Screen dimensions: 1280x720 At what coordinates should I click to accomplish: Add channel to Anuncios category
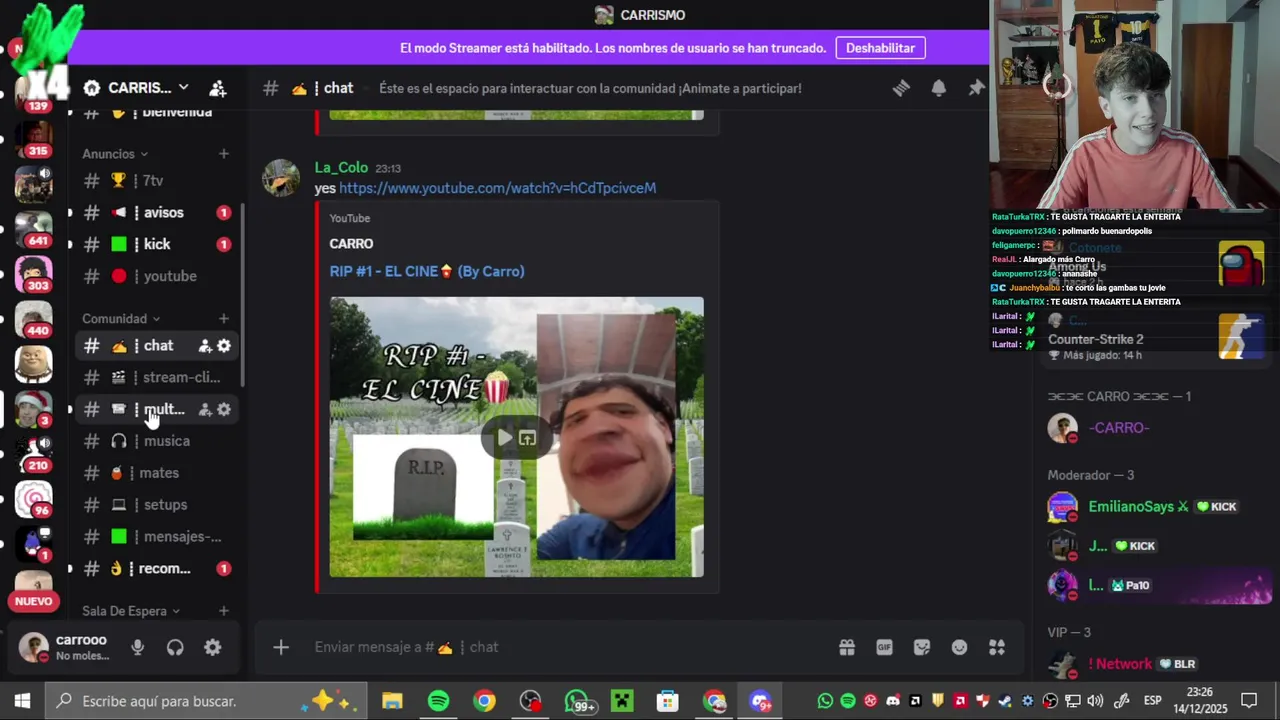pyautogui.click(x=224, y=154)
